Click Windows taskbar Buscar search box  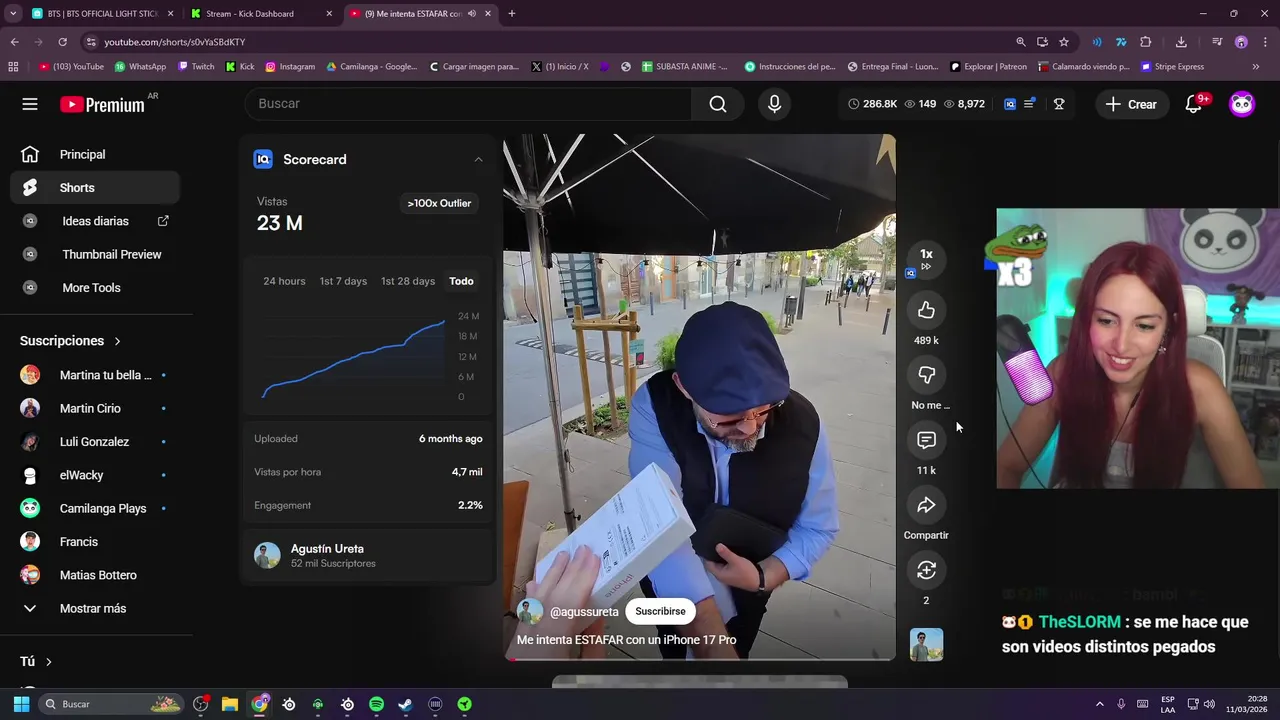112,704
